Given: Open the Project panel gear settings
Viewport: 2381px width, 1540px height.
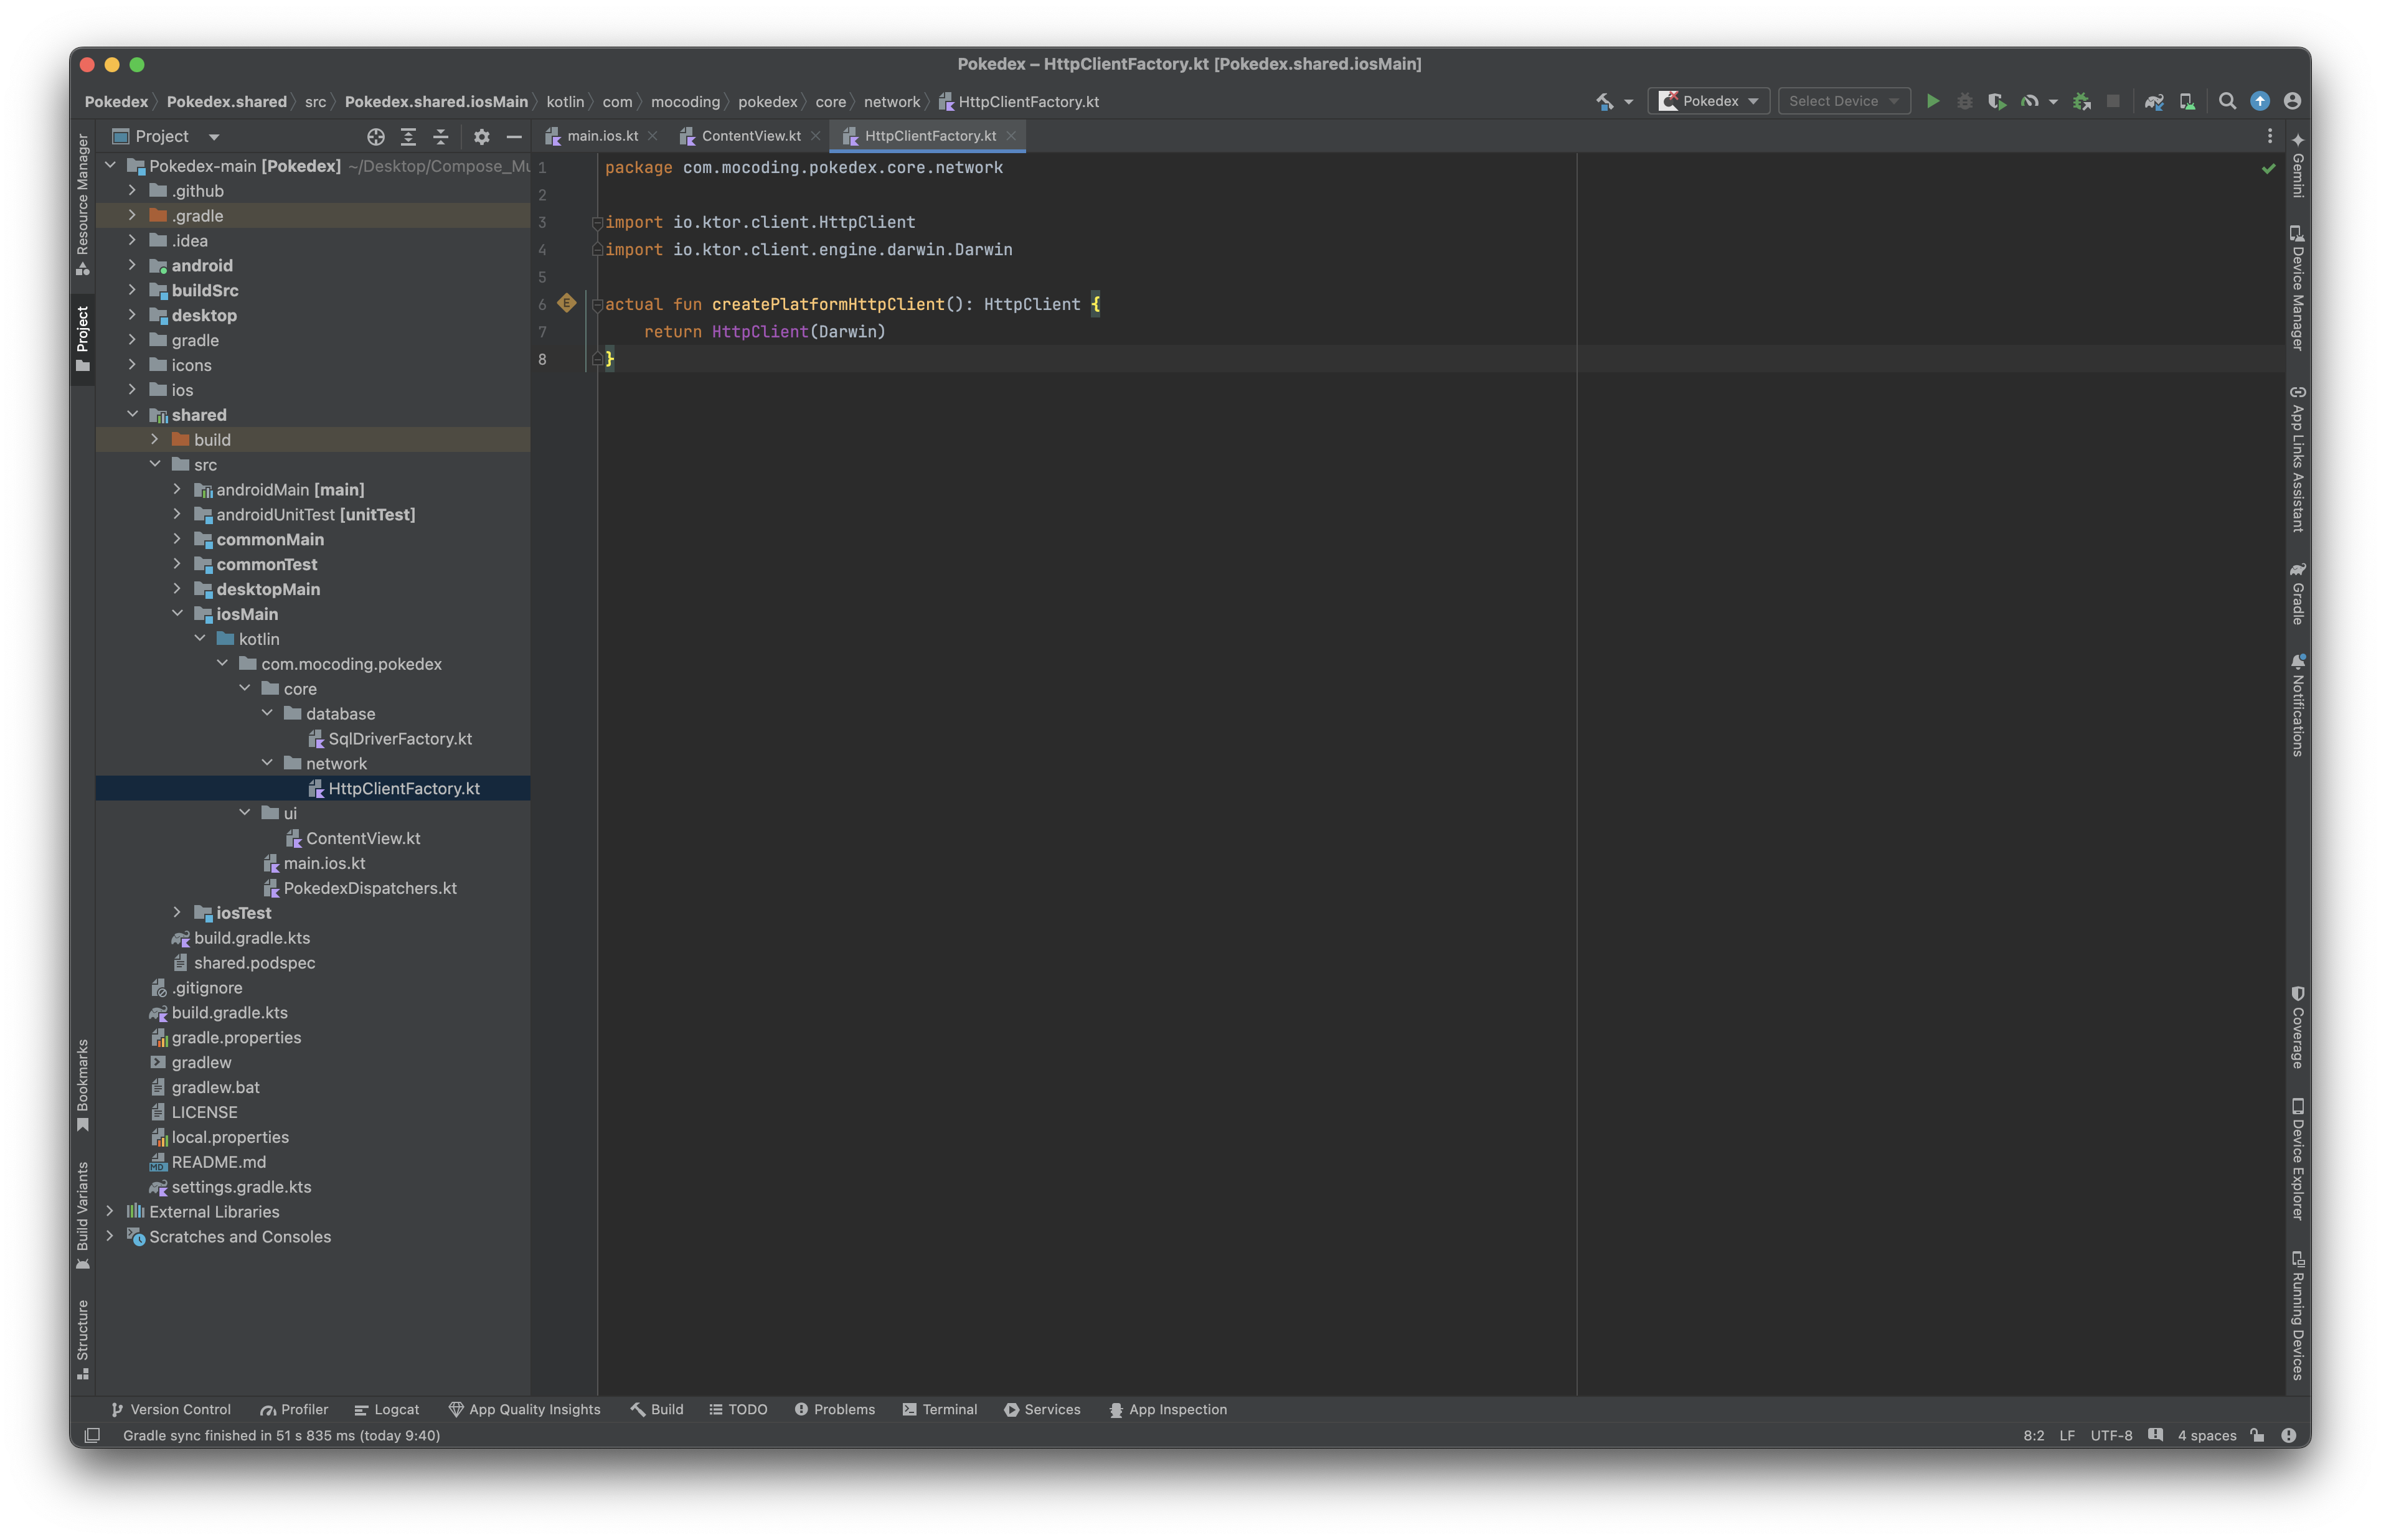Looking at the screenshot, I should point(482,137).
